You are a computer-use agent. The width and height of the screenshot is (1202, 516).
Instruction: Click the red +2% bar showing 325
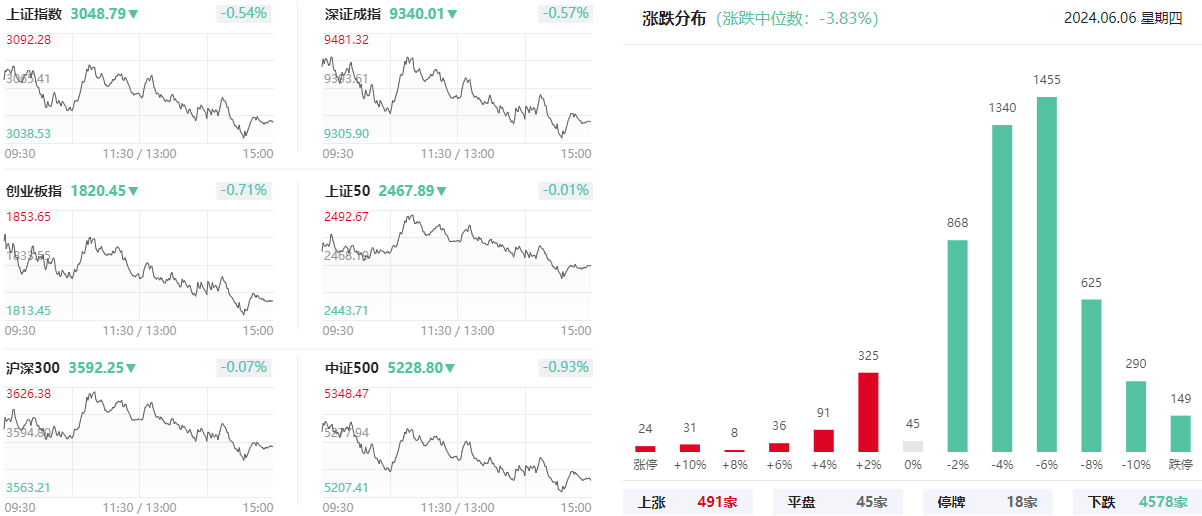[868, 412]
